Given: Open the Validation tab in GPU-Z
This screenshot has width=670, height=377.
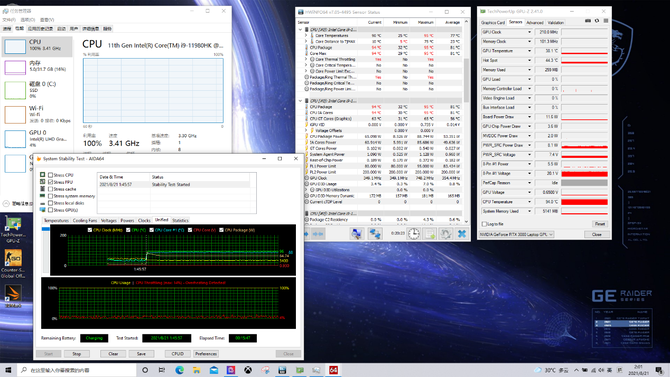Looking at the screenshot, I should pyautogui.click(x=555, y=23).
